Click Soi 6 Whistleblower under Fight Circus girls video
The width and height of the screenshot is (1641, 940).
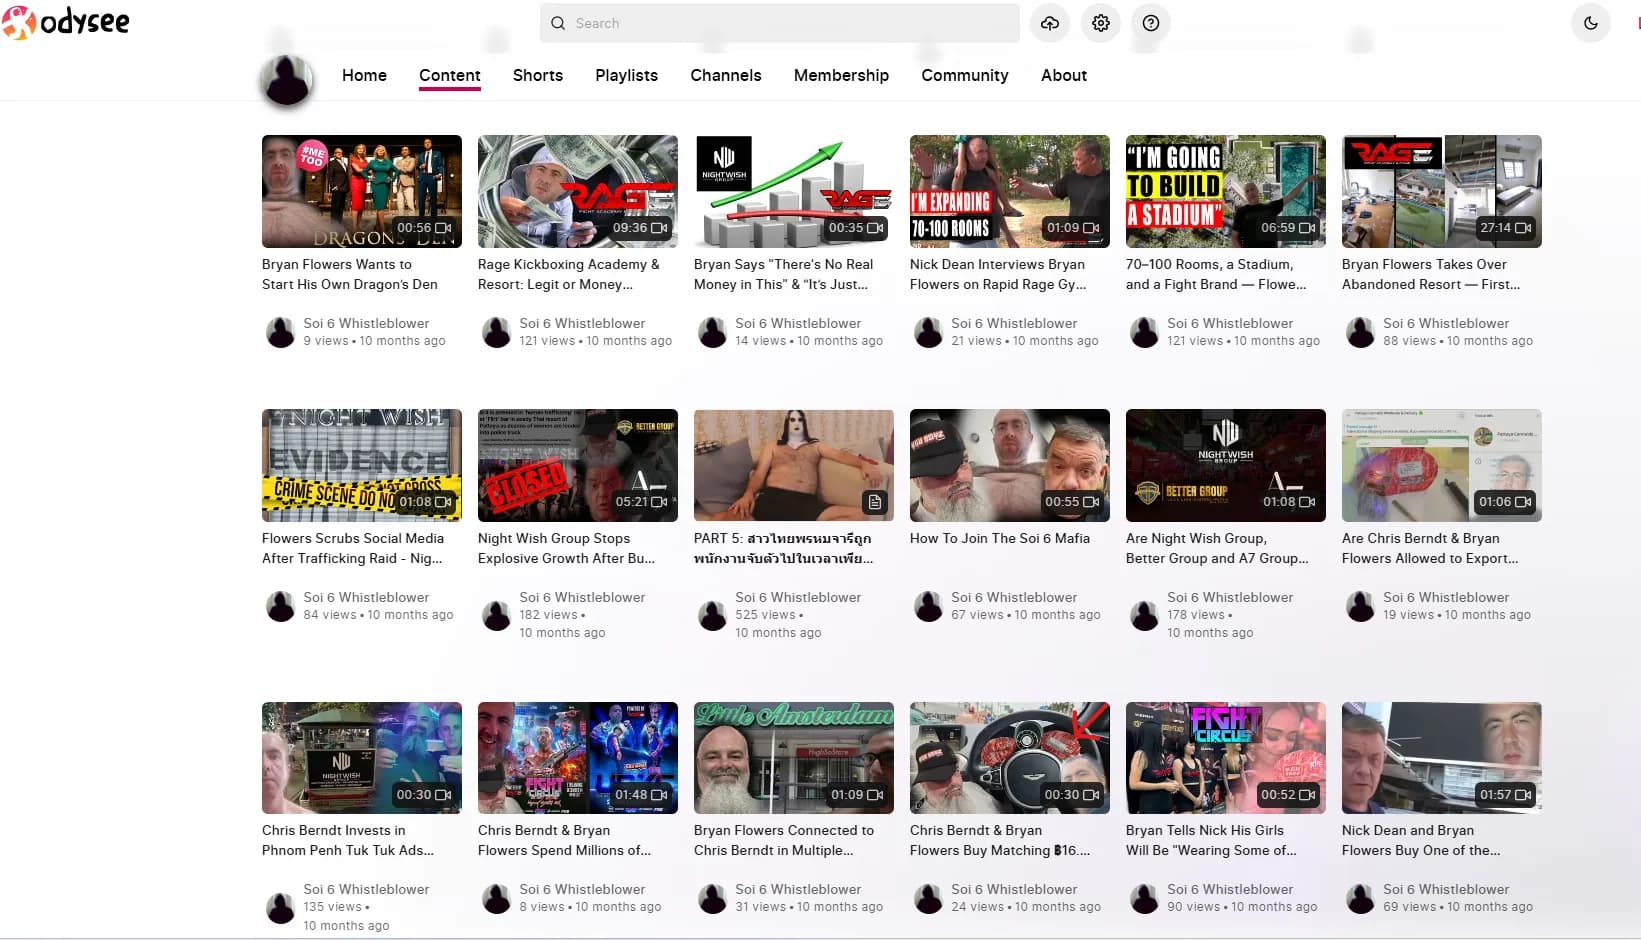click(1230, 889)
